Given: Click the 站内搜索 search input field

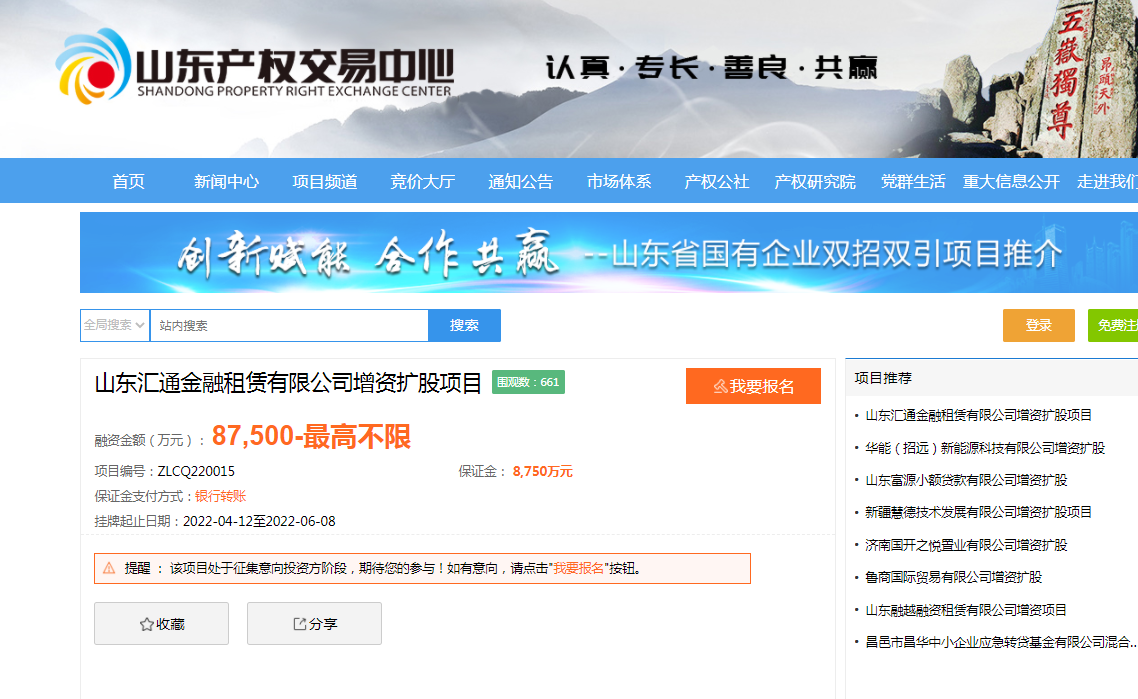Looking at the screenshot, I should coord(289,325).
